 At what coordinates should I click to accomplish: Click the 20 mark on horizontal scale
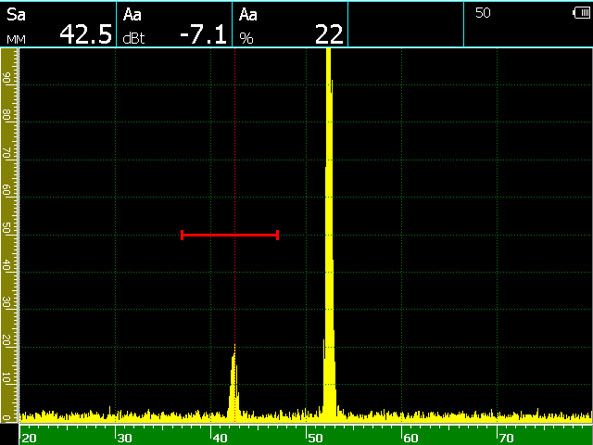pos(29,438)
